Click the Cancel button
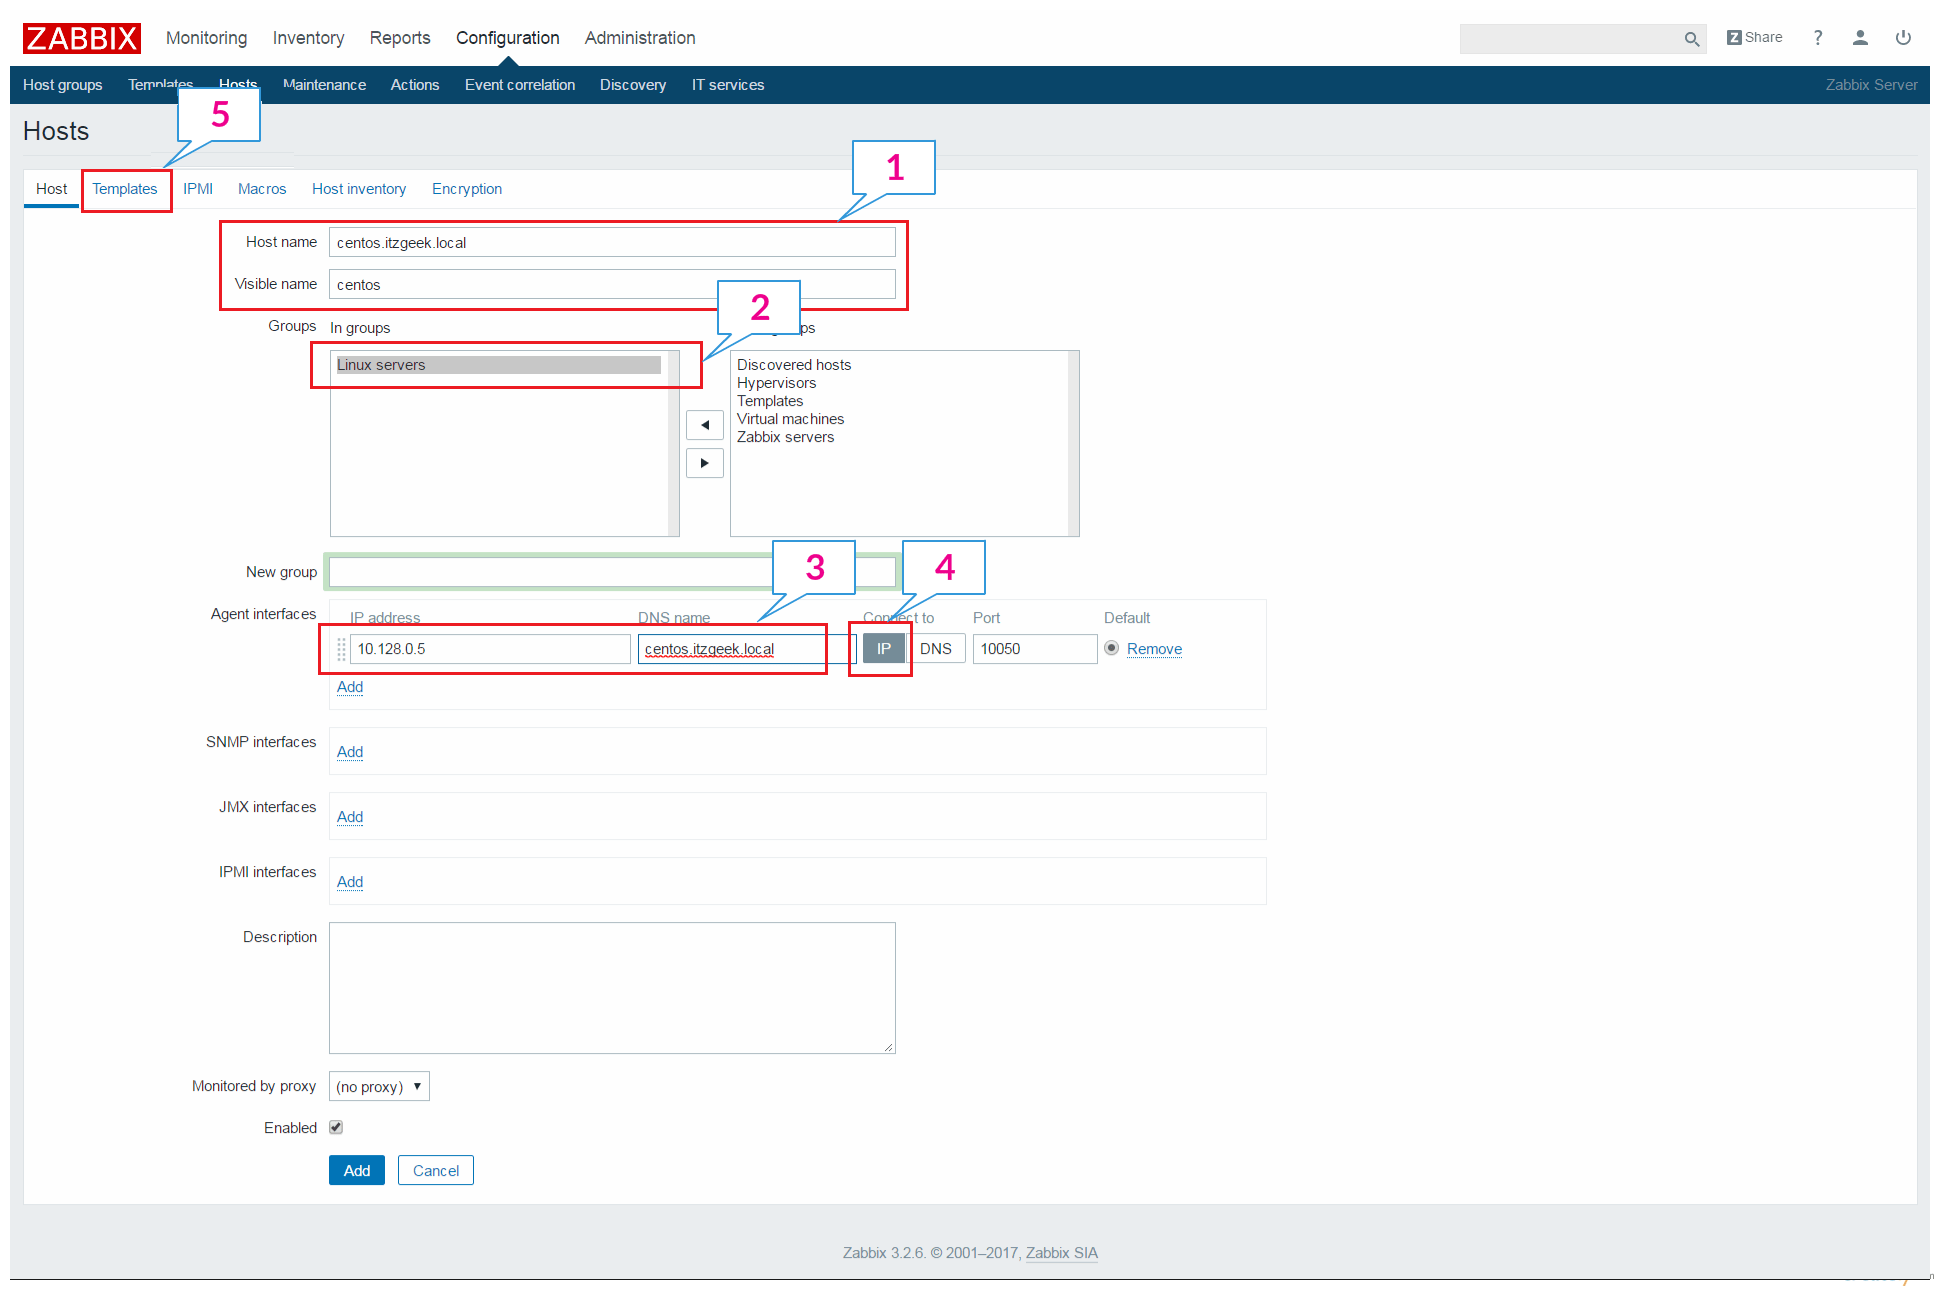Screen dimensions: 1940x1290 436,1170
